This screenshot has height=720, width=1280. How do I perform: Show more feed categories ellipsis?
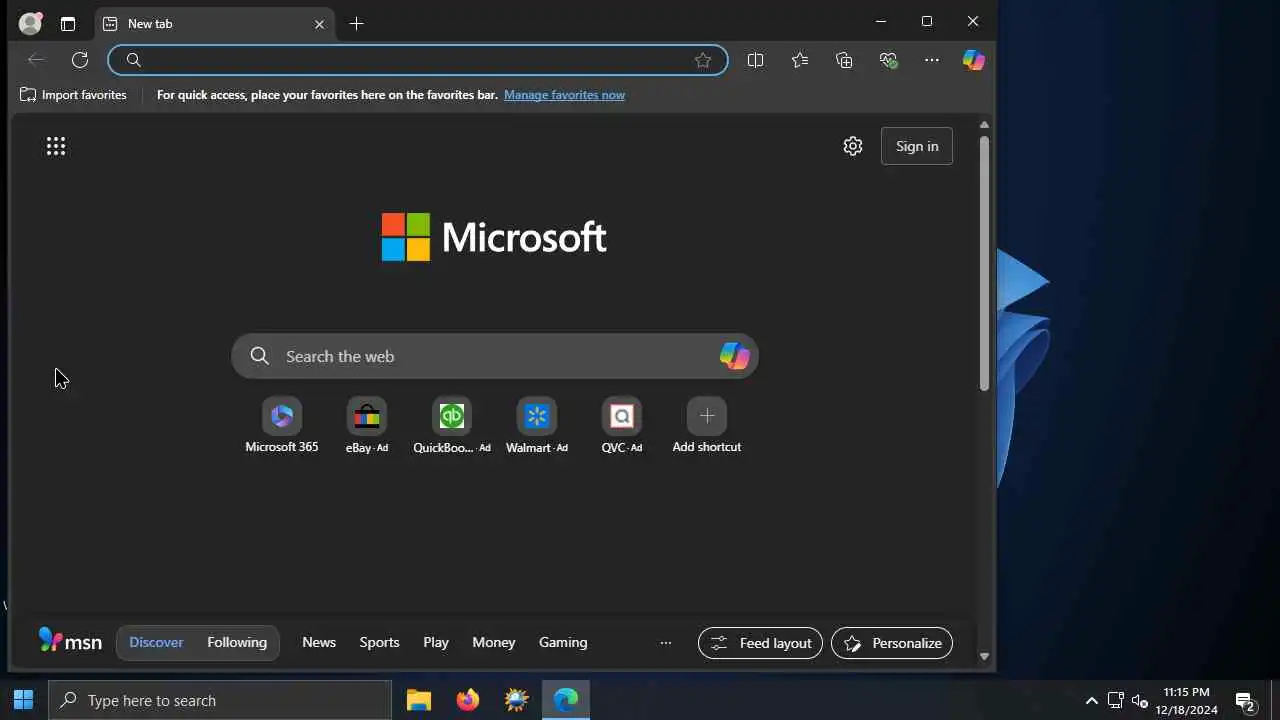click(x=666, y=643)
